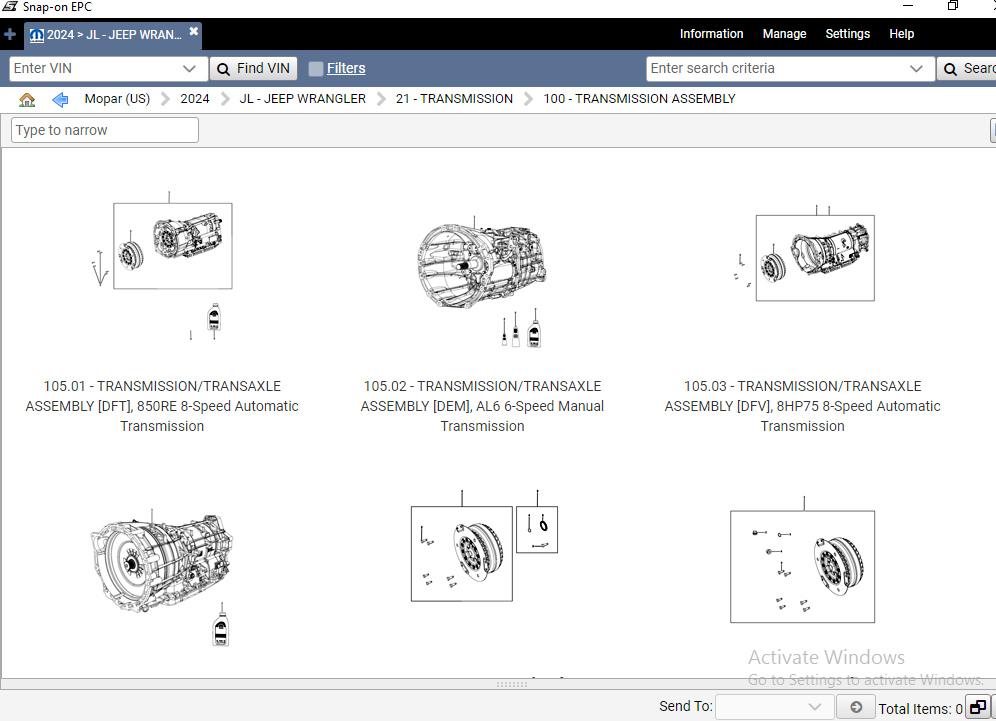Click the Type to narrow input field
Image resolution: width=996 pixels, height=721 pixels.
click(x=104, y=129)
